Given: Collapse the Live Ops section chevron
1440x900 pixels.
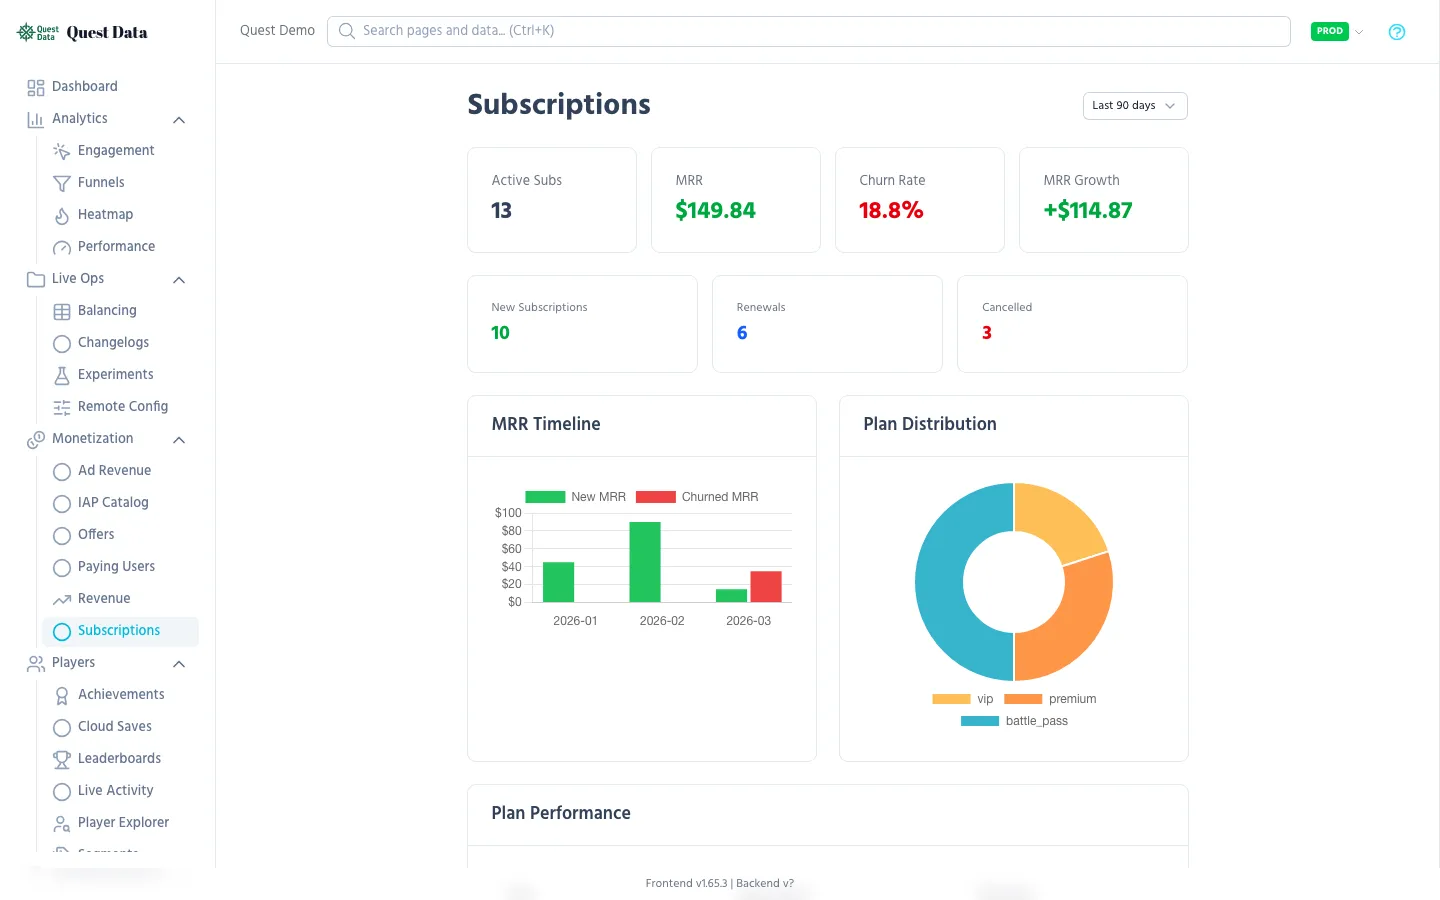Looking at the screenshot, I should point(179,280).
